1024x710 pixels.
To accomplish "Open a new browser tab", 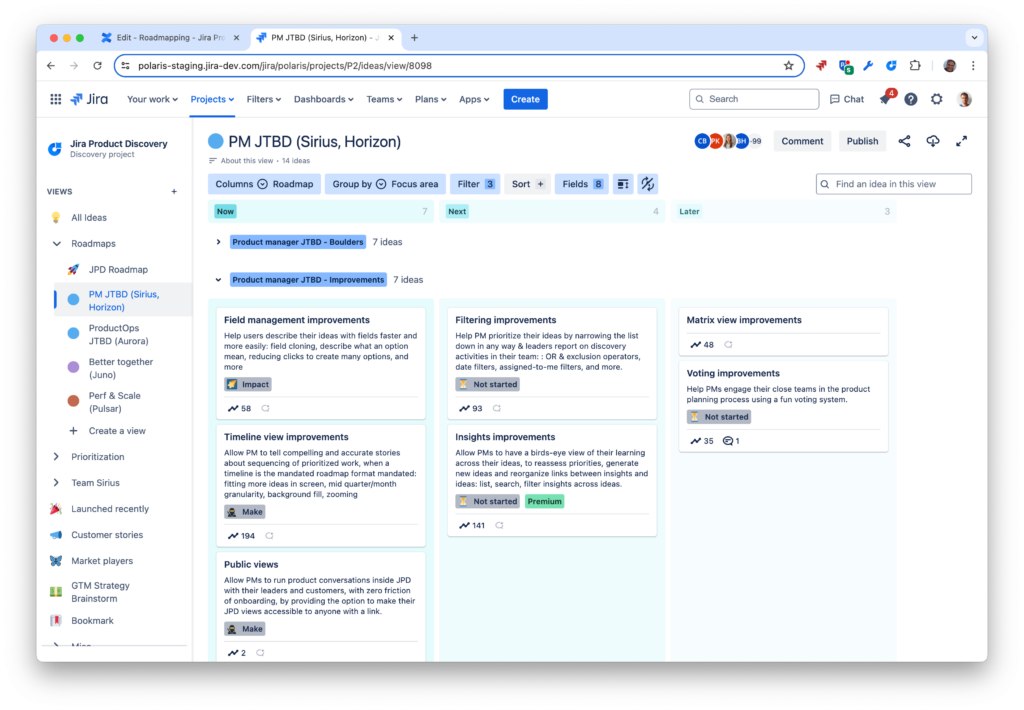I will click(x=414, y=38).
